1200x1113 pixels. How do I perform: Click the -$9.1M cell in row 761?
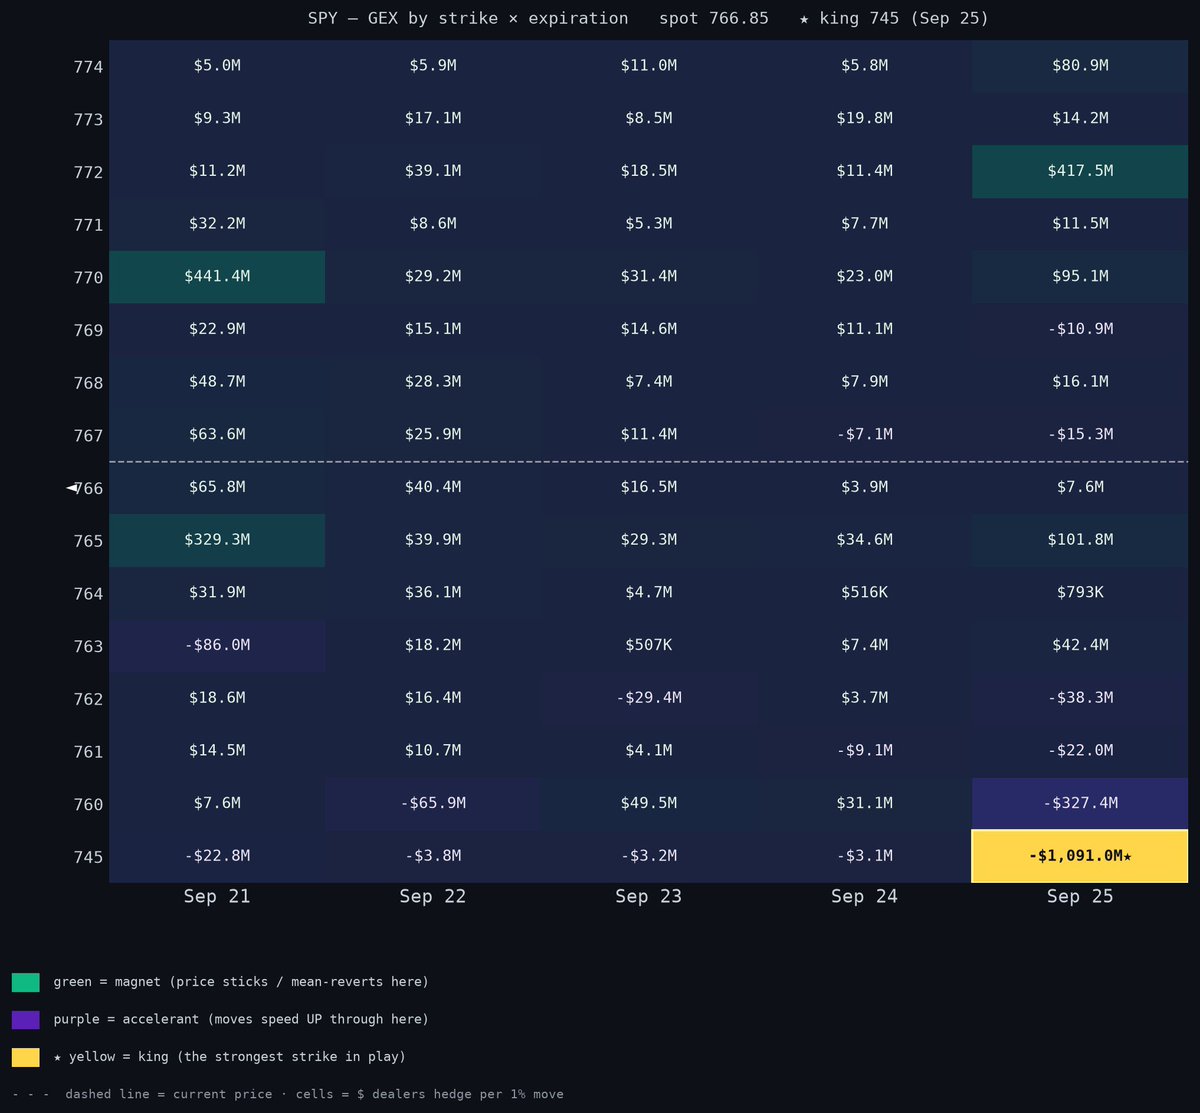click(865, 751)
